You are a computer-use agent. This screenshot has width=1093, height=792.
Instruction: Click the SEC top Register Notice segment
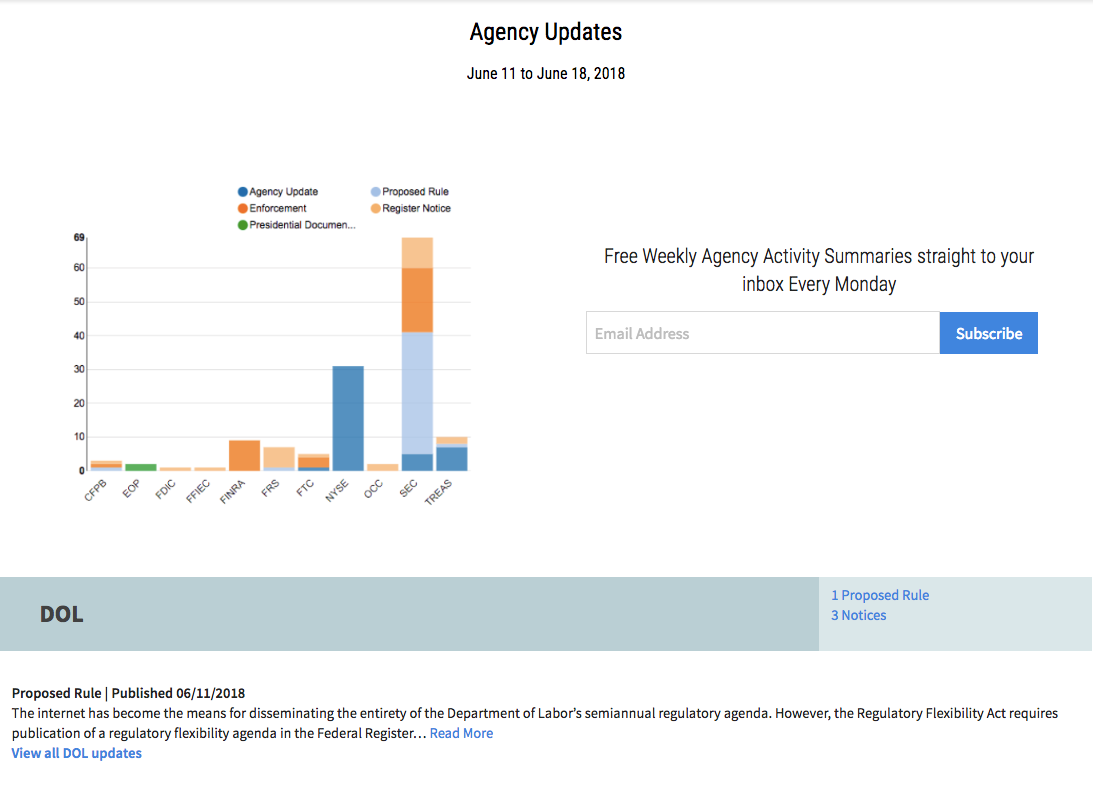(417, 253)
